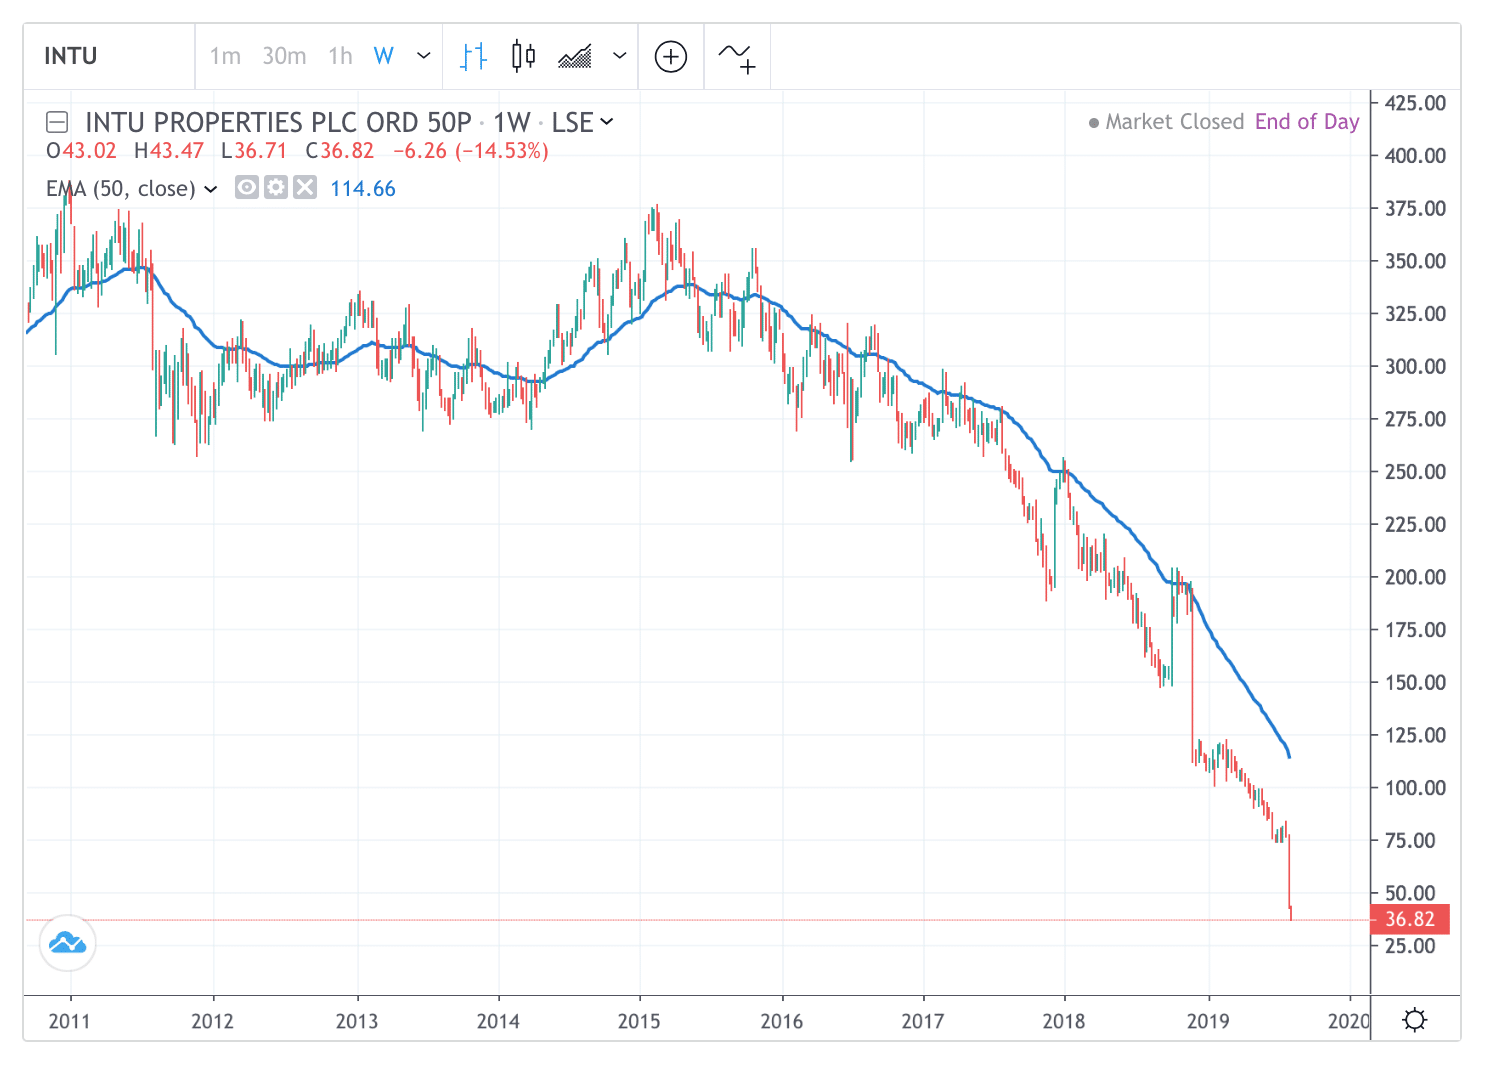Click the INTU symbol search field
The height and width of the screenshot is (1070, 1486).
tap(110, 56)
